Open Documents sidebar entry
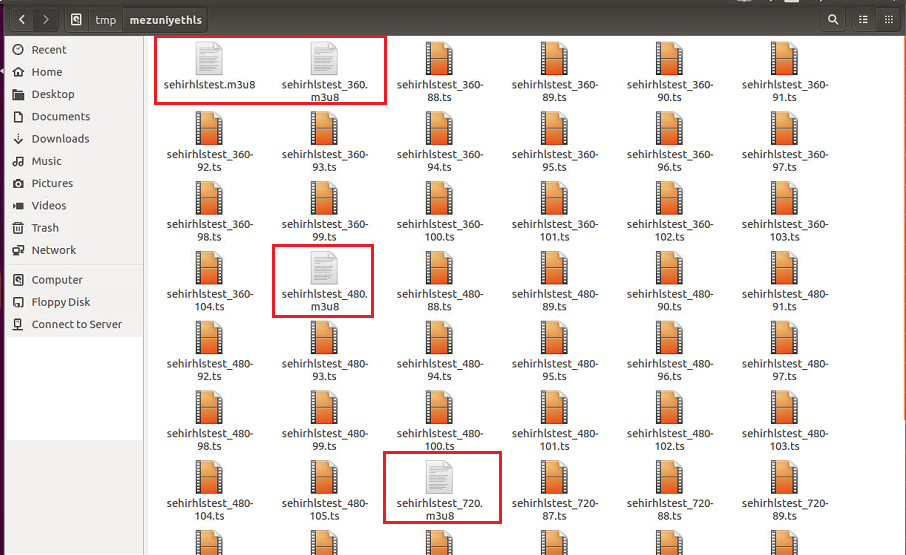The height and width of the screenshot is (555, 906). pos(74,116)
